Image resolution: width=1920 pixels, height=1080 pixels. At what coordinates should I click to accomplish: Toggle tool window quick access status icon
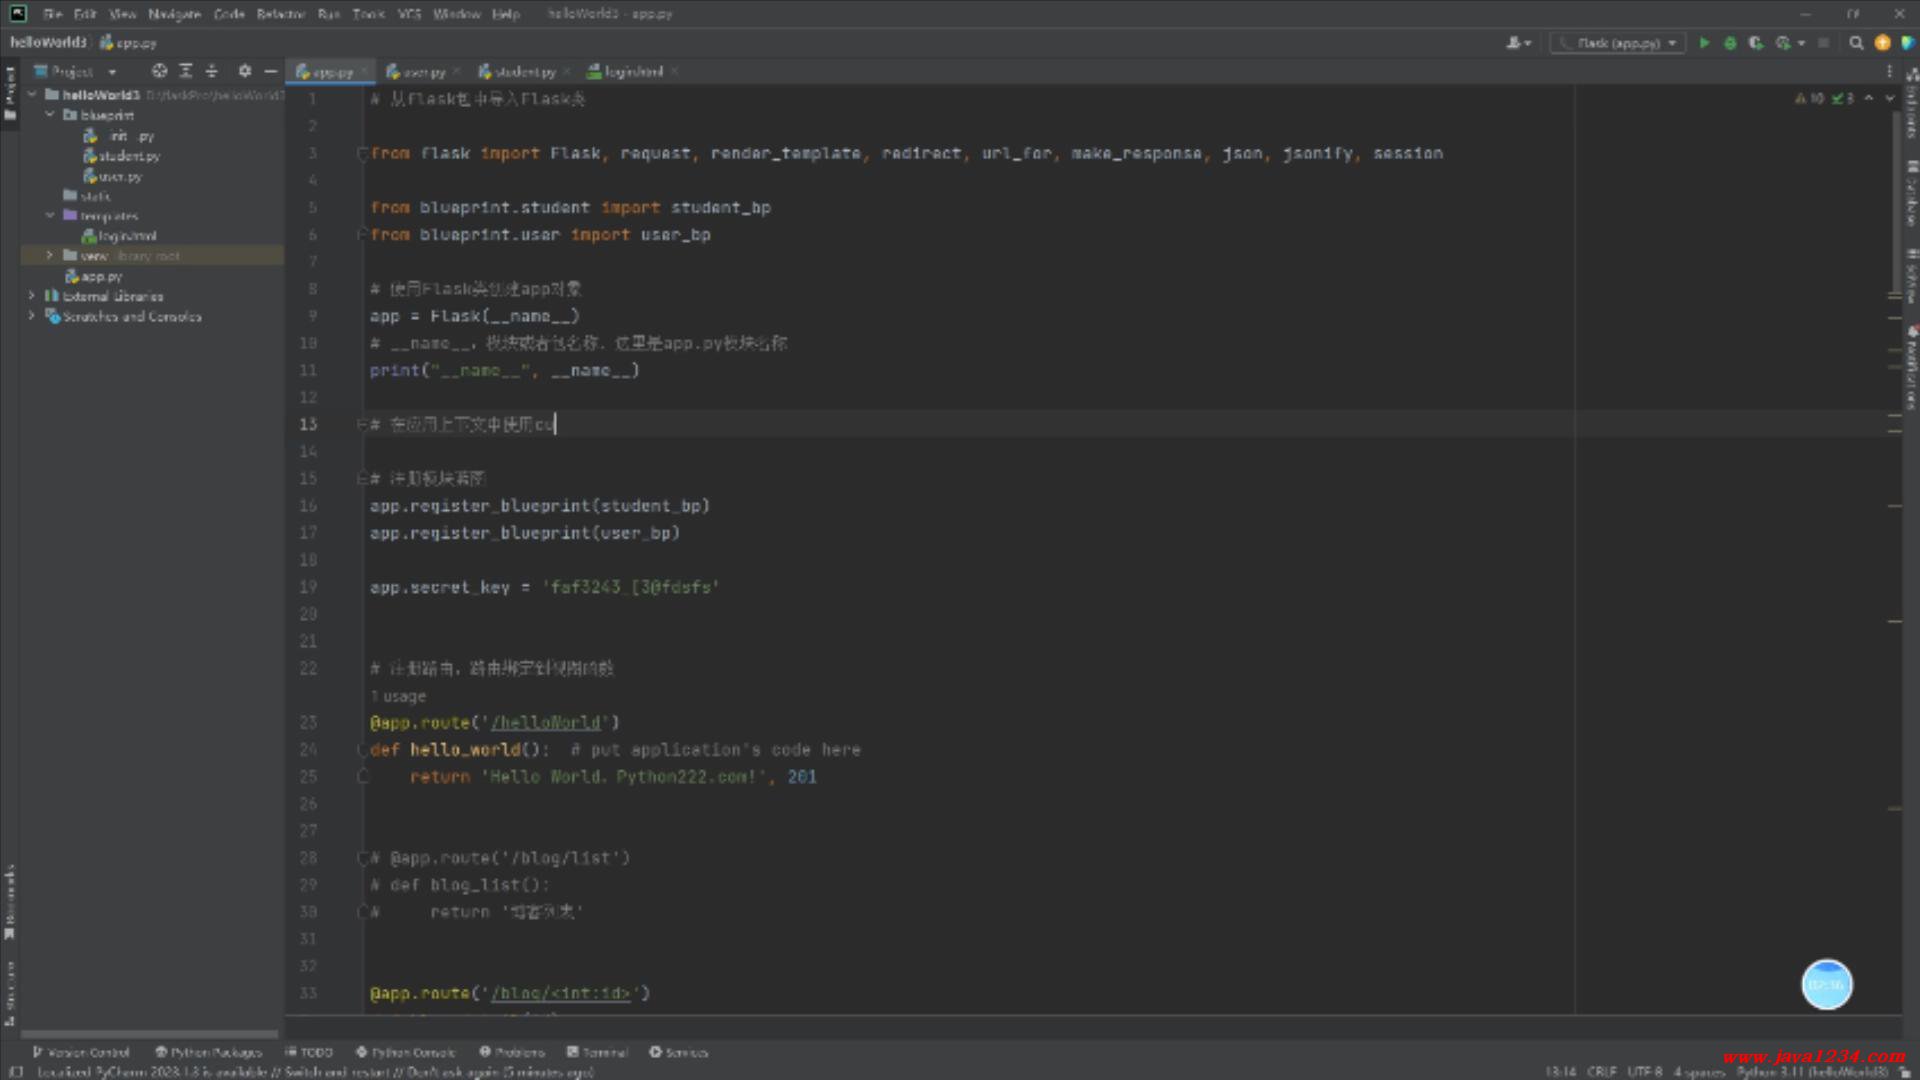click(x=15, y=1072)
